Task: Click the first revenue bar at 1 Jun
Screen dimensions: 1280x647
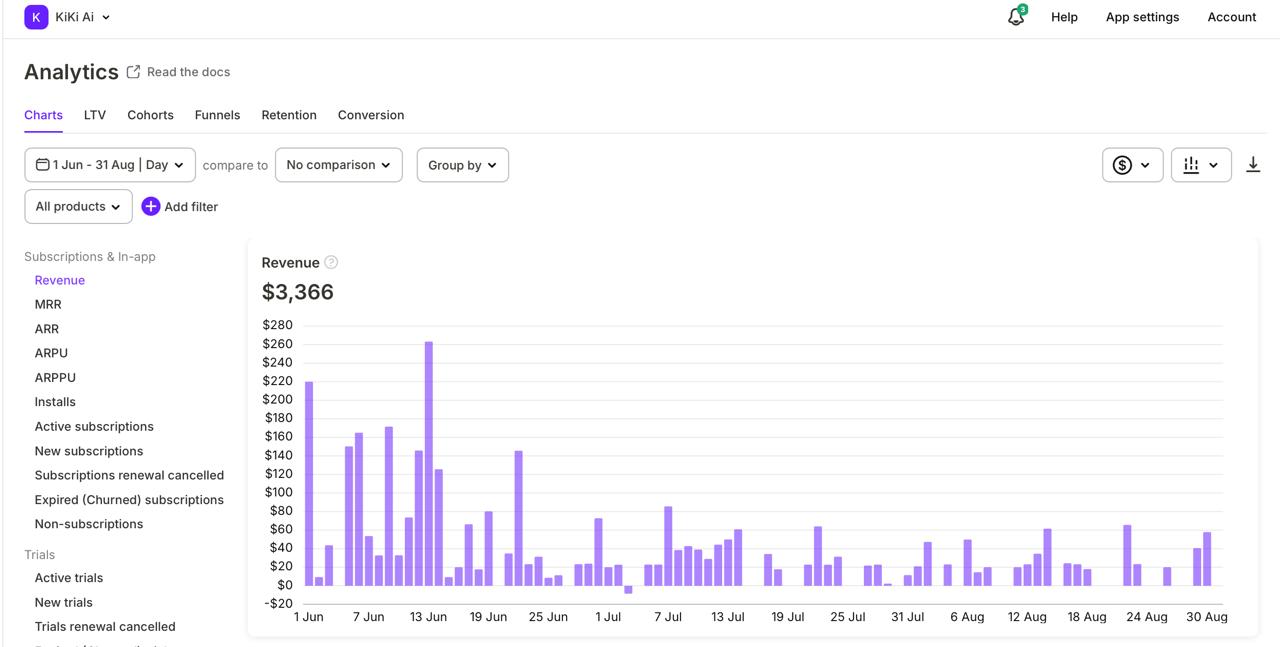Action: [x=309, y=483]
